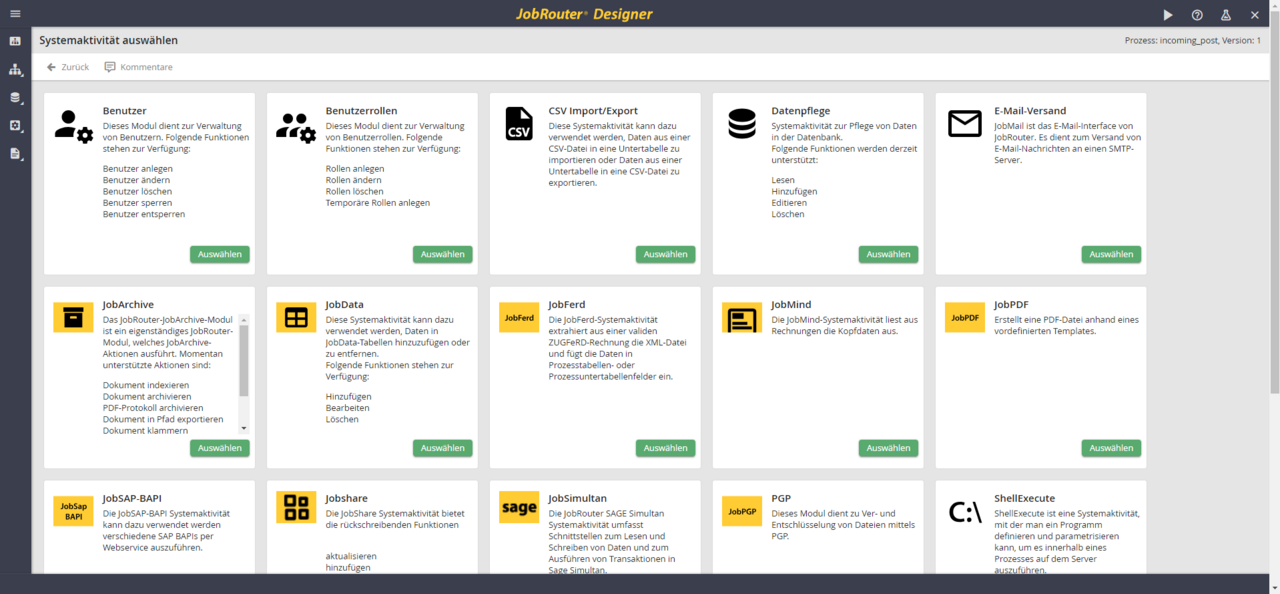Click the 'Systemaktivität auswählen' page heading
The height and width of the screenshot is (594, 1280).
point(109,40)
